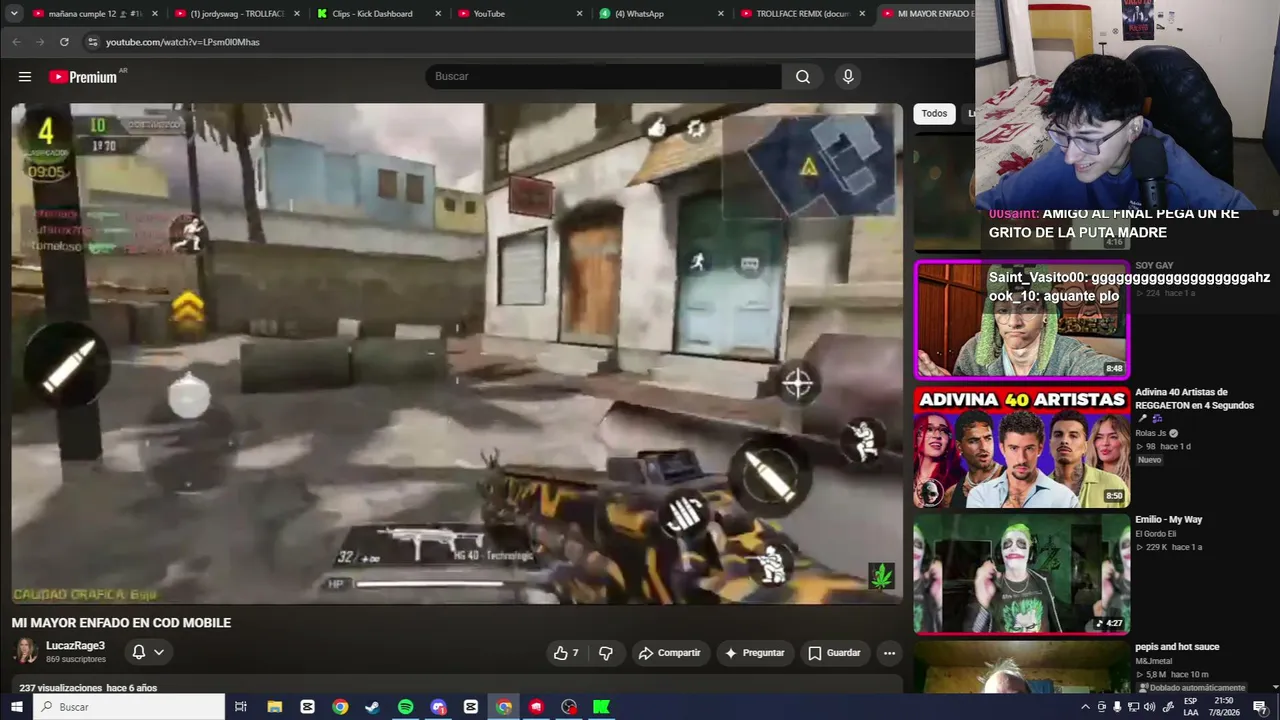
Task: Open the Windows Start menu
Action: 16,707
